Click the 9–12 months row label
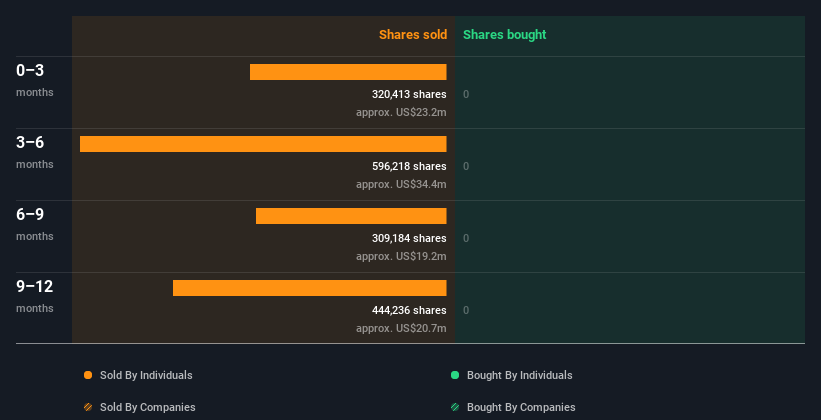 [35, 296]
